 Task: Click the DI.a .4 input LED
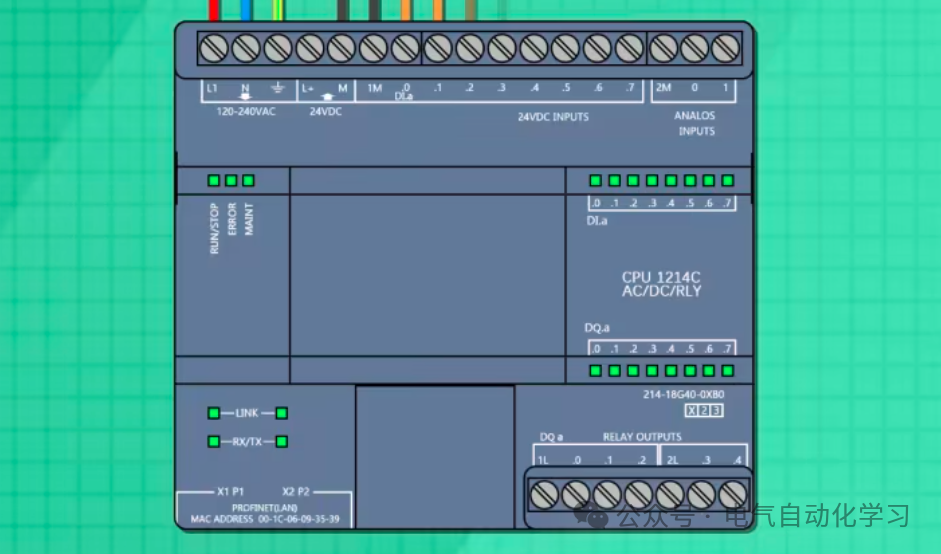point(671,181)
